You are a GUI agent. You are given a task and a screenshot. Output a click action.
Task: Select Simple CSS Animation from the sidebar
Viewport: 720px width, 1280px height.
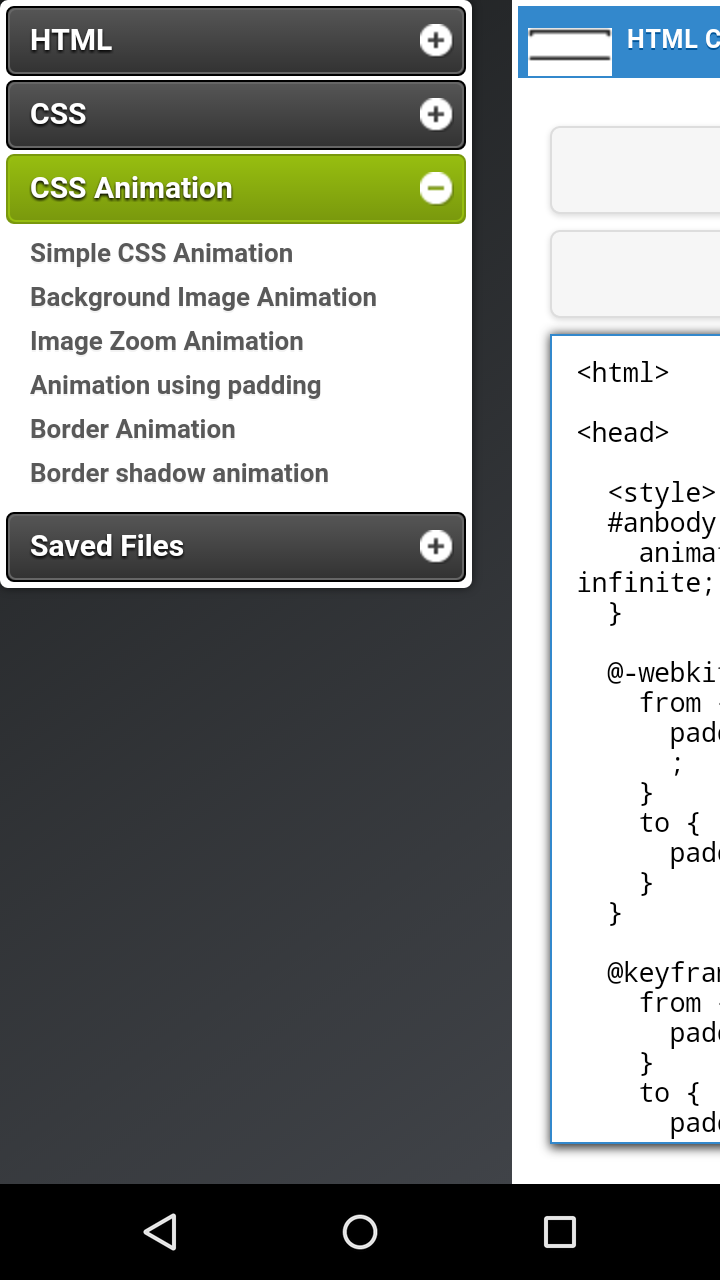[161, 253]
